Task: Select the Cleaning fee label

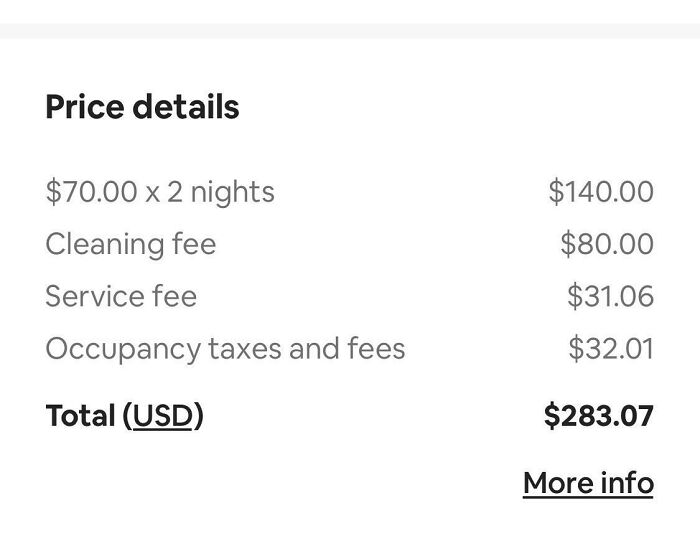Action: [130, 244]
